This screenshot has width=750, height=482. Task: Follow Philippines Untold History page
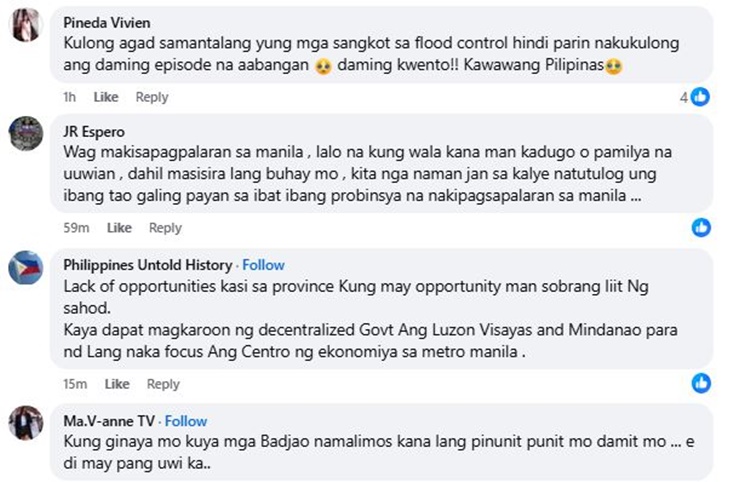click(x=263, y=265)
